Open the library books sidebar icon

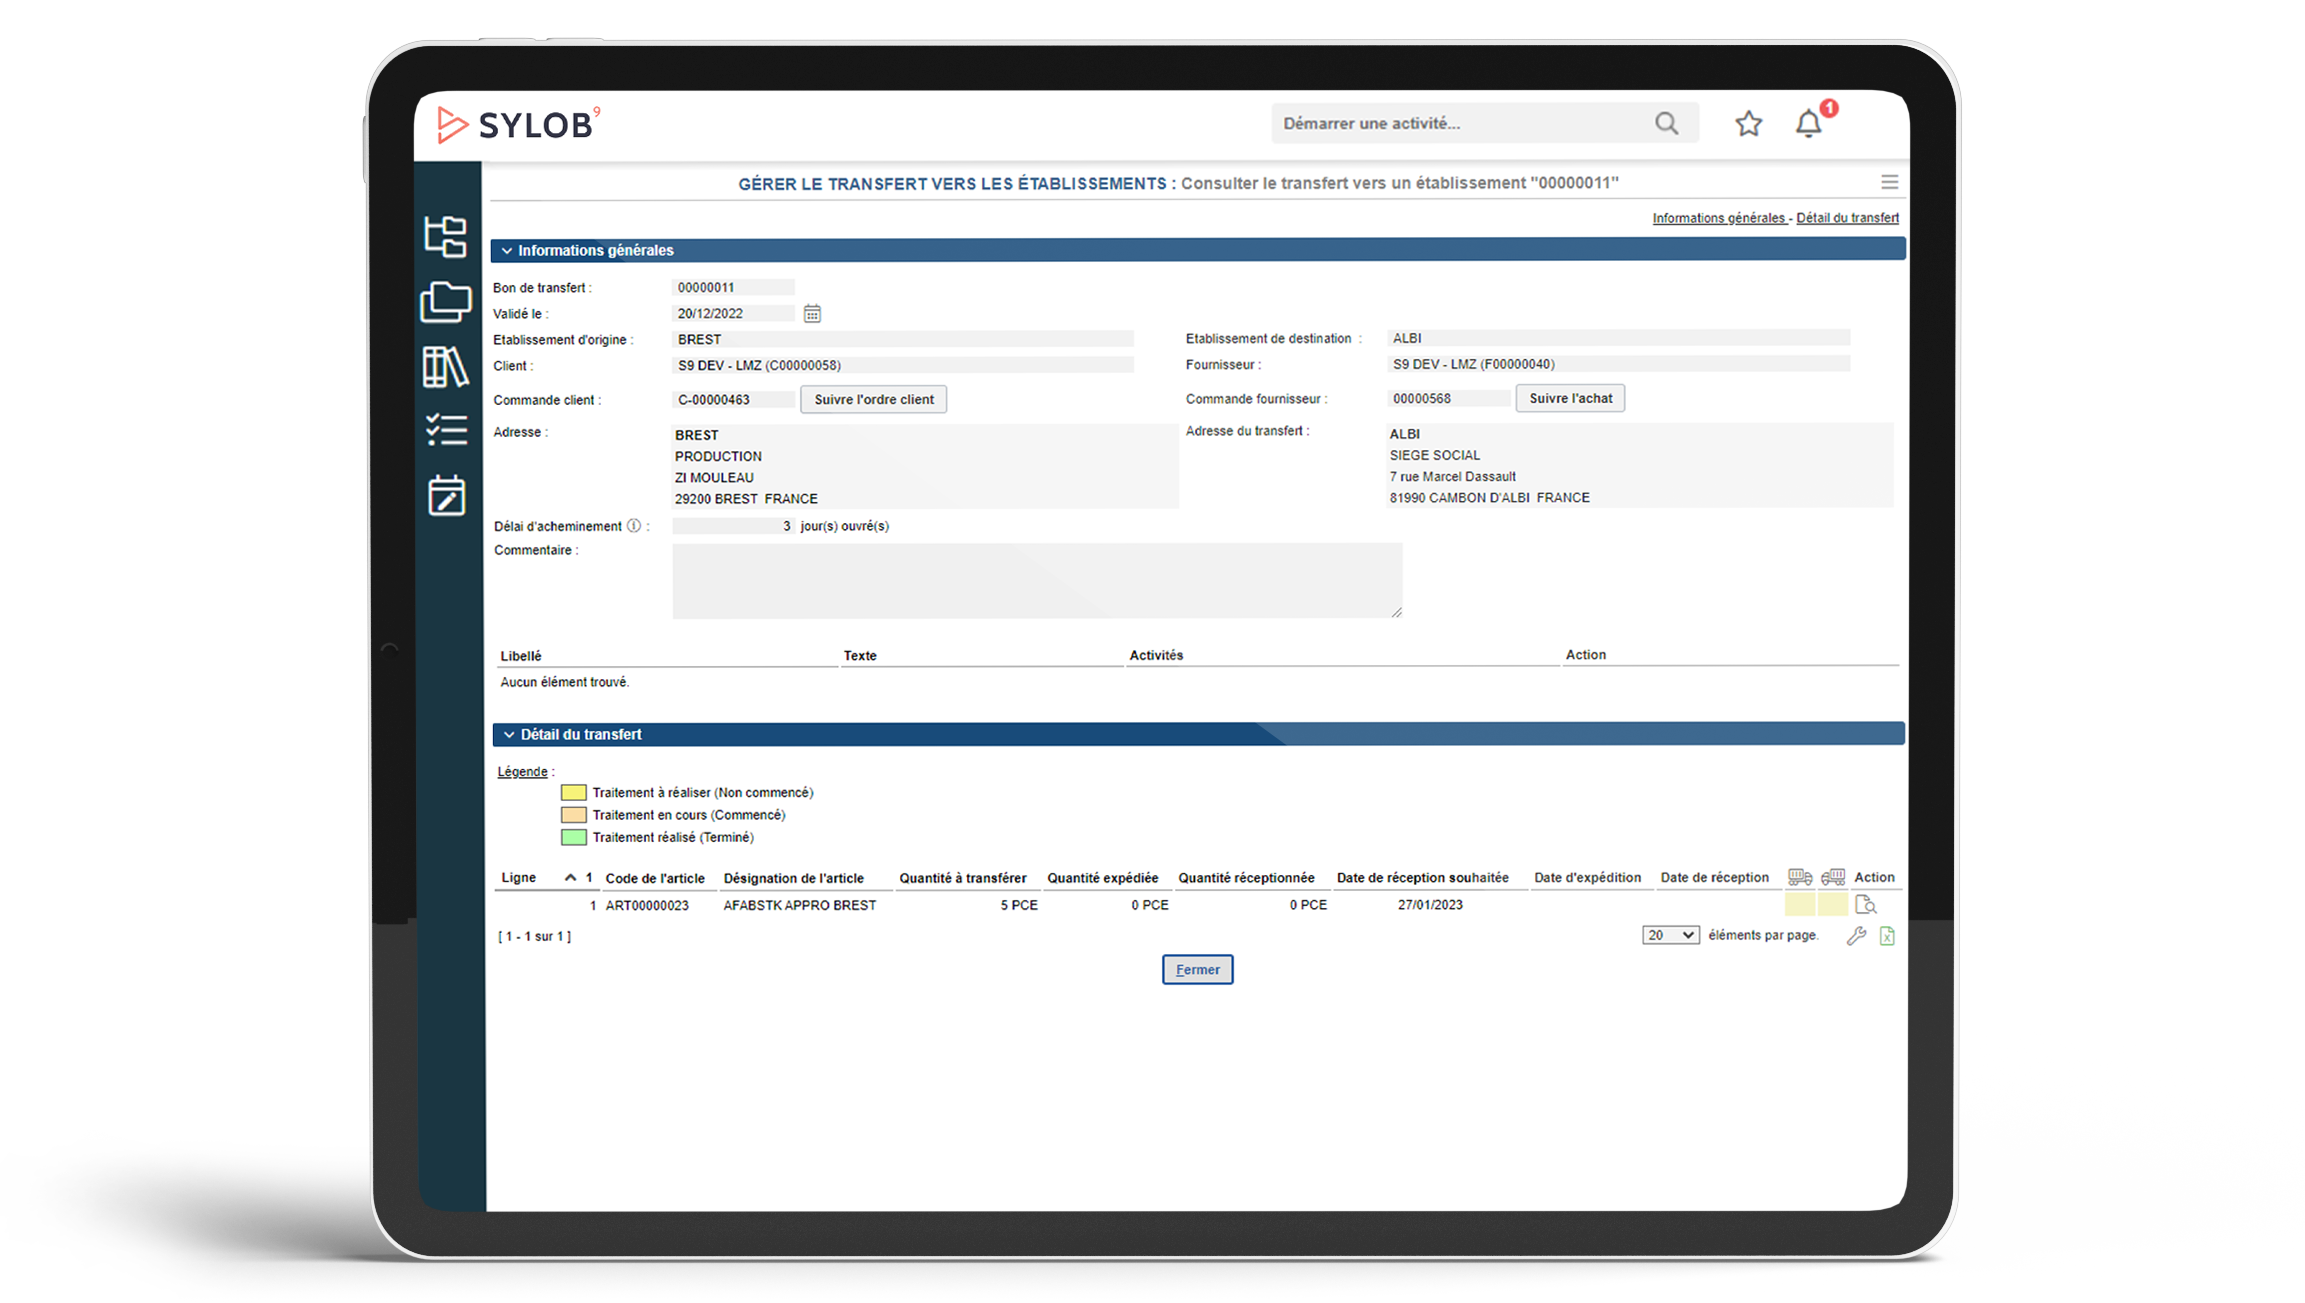coord(446,367)
